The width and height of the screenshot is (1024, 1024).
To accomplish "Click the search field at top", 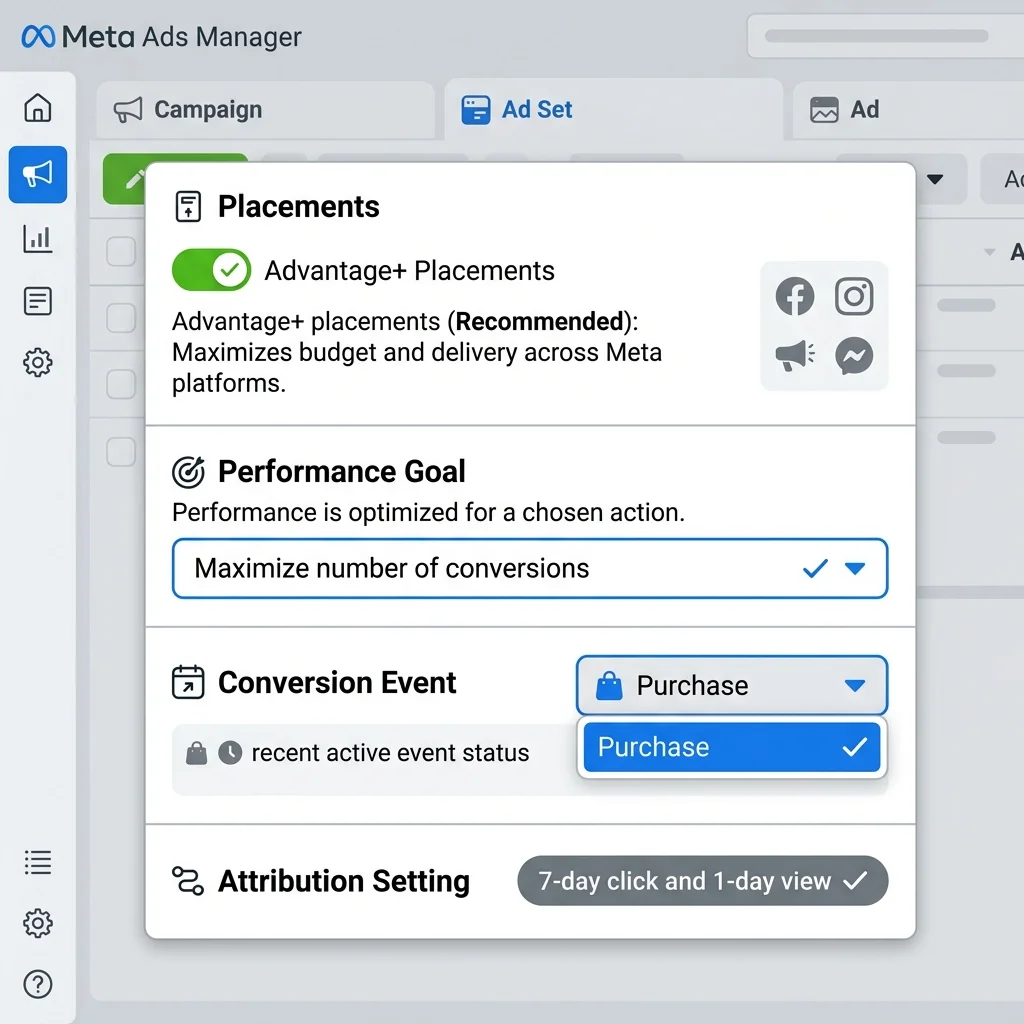I will coord(886,36).
